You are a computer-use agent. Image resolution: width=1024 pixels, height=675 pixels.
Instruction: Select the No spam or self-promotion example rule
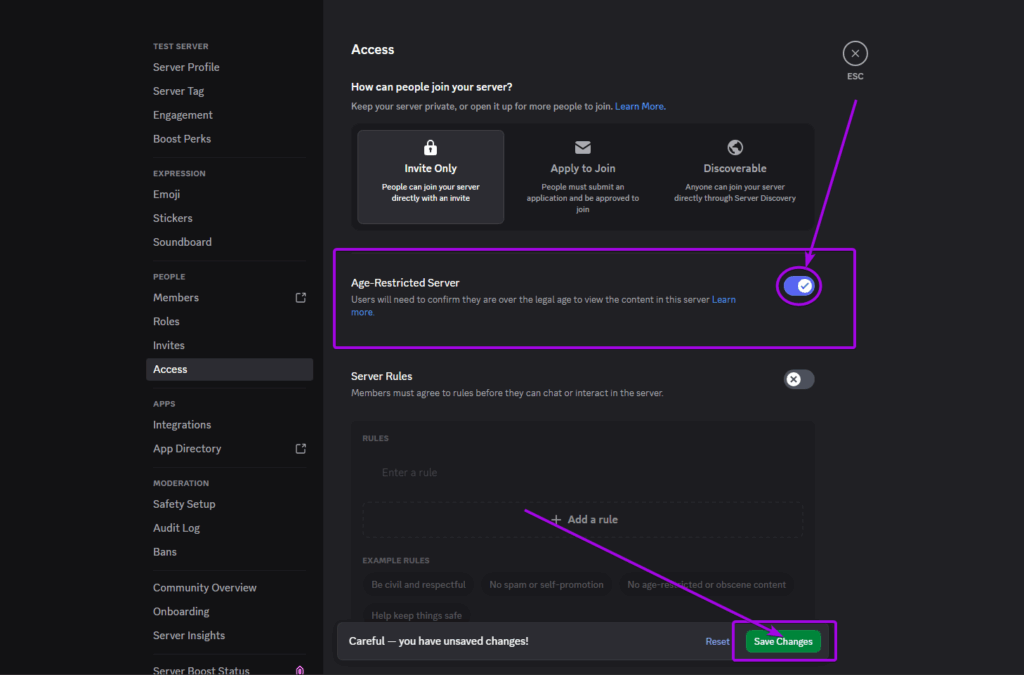coord(547,584)
